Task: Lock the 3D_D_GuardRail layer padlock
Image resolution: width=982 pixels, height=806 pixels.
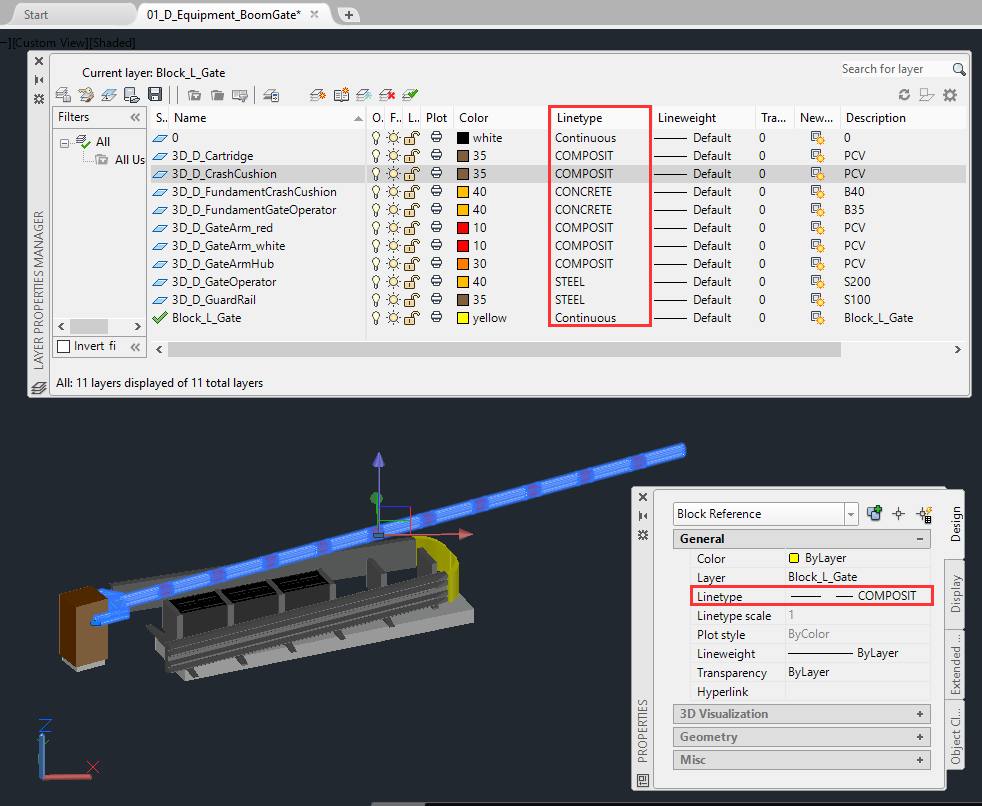Action: [411, 300]
